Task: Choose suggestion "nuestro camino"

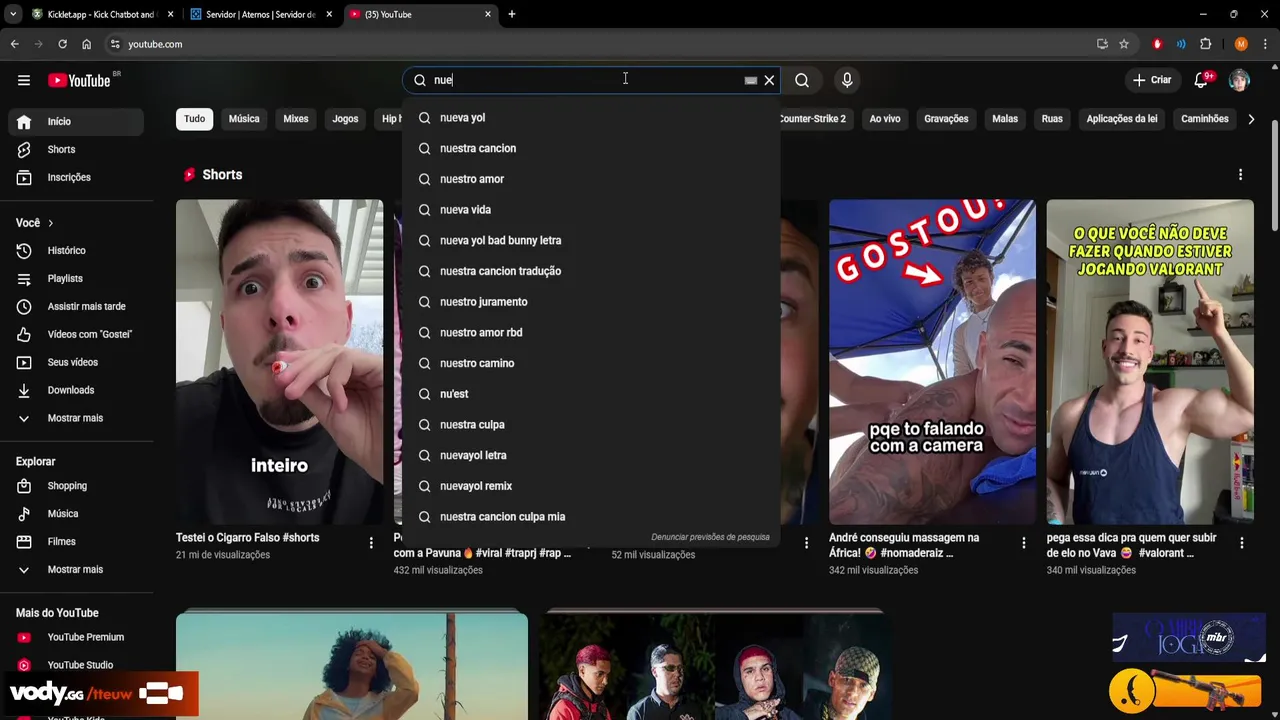Action: click(590, 363)
